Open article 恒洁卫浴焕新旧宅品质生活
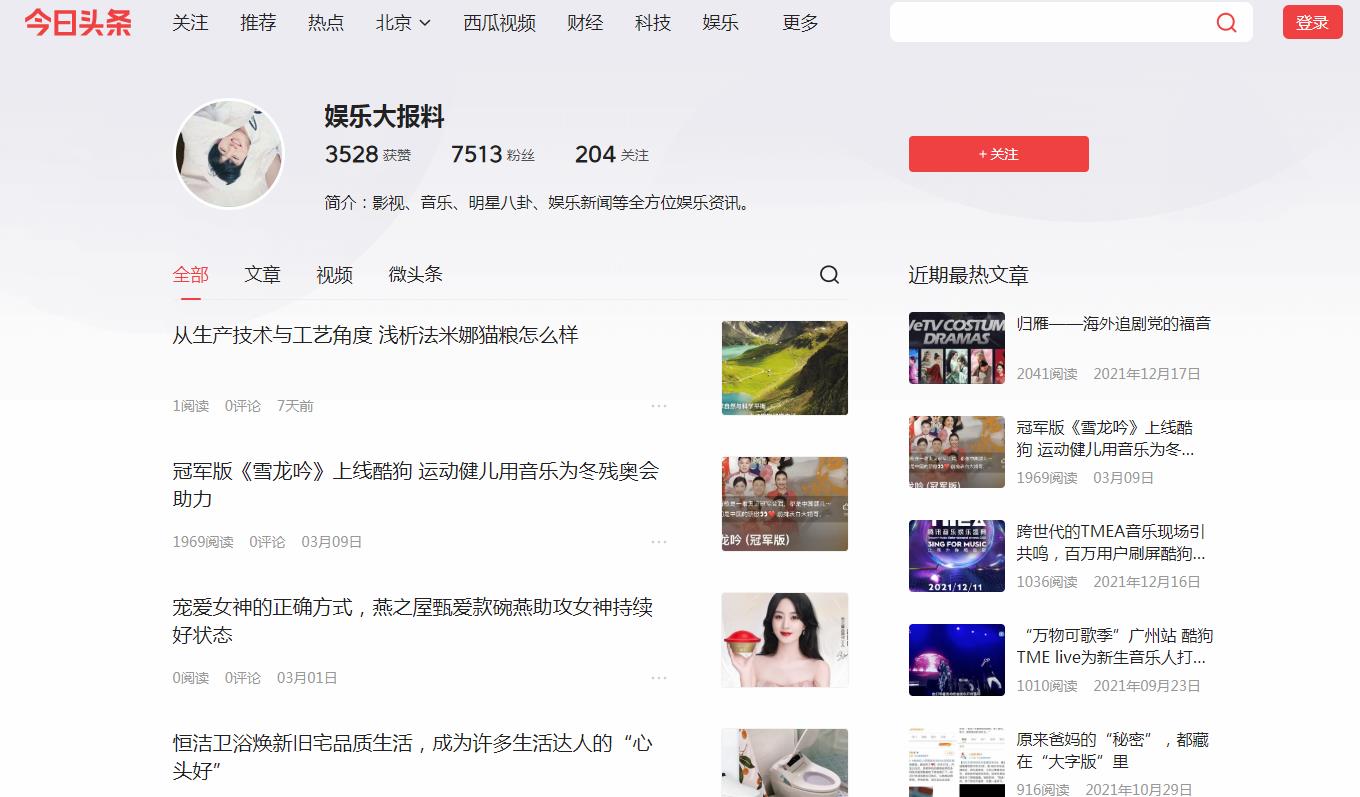This screenshot has width=1360, height=797. [x=413, y=757]
